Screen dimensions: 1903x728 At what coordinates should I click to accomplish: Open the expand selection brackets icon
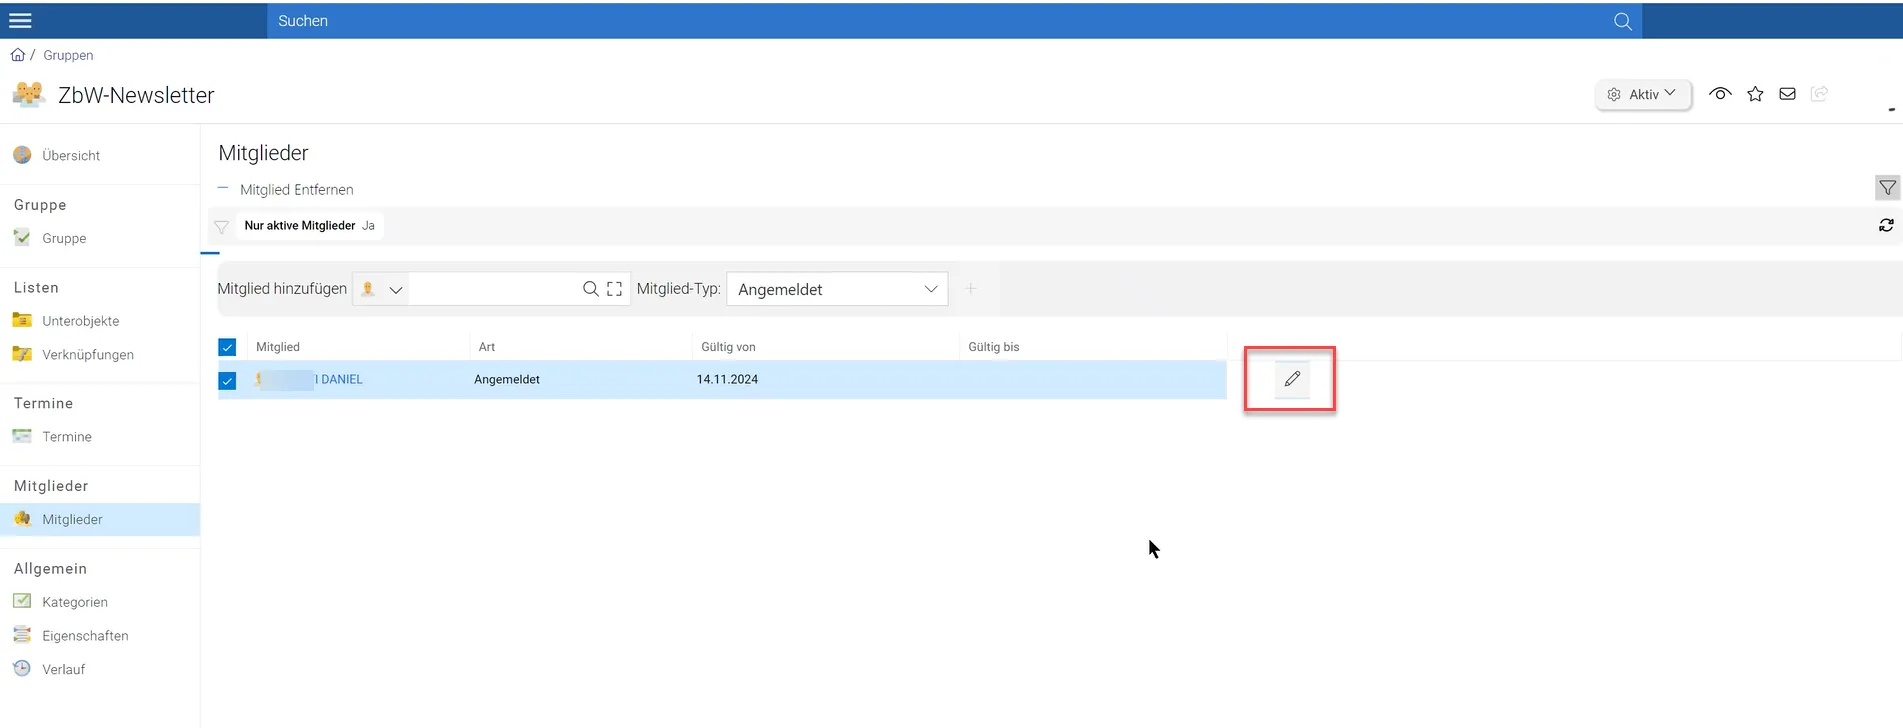tap(614, 289)
